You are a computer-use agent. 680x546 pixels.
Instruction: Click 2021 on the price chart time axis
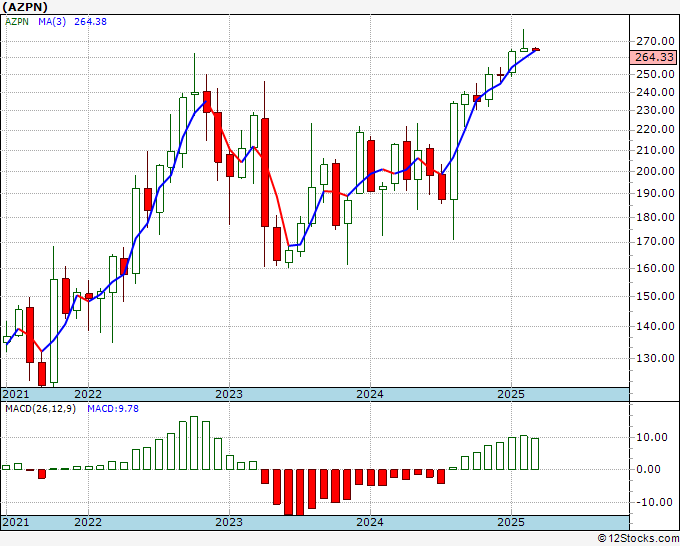click(16, 394)
